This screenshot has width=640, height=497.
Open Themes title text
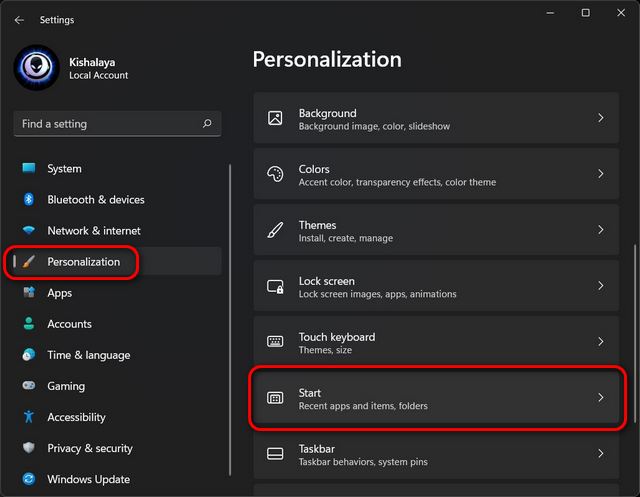[317, 225]
